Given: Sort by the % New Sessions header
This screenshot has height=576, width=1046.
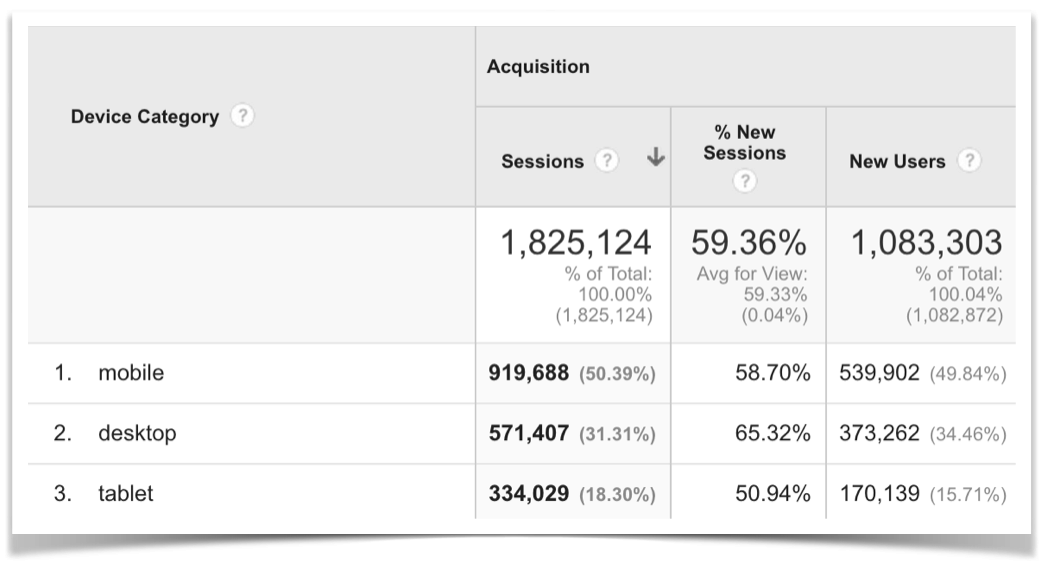Looking at the screenshot, I should 744,143.
